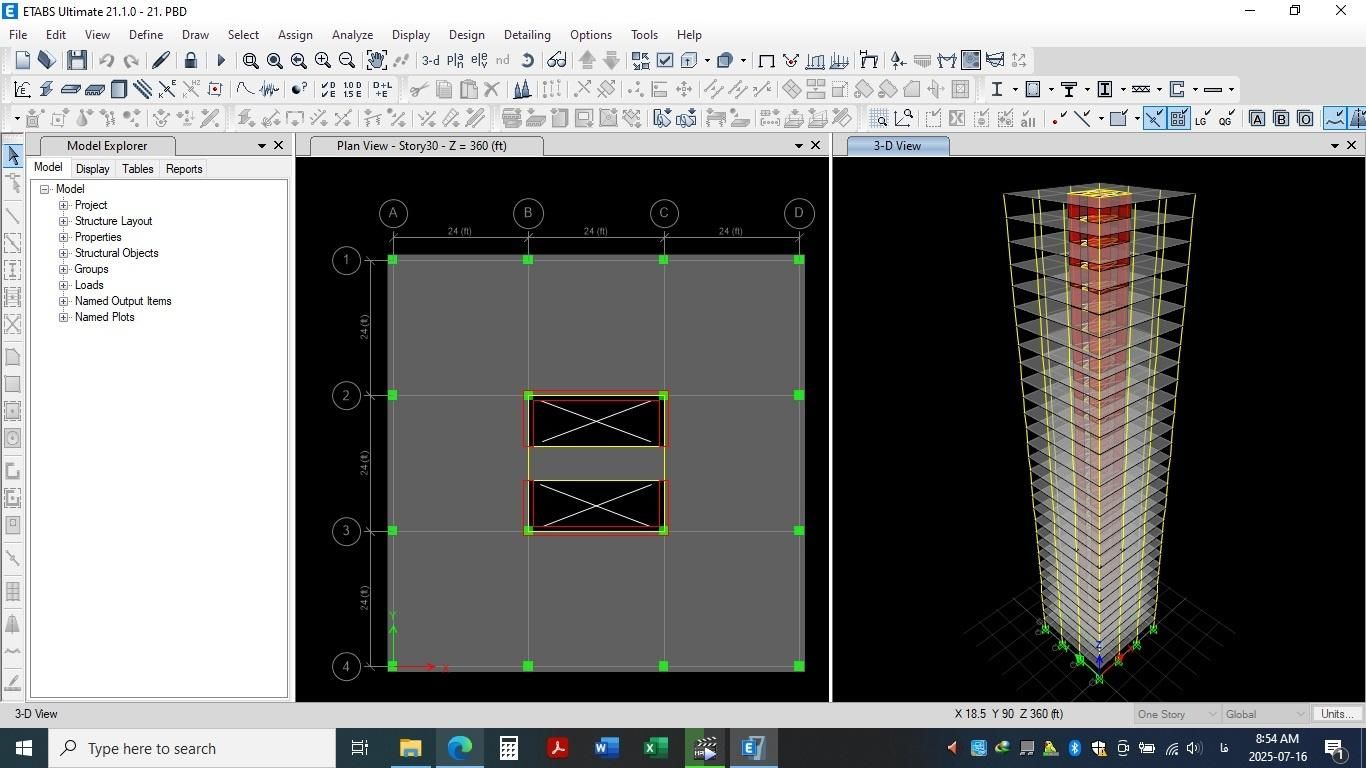Toggle the QG snap option
Image resolution: width=1366 pixels, height=768 pixels.
[x=1225, y=118]
